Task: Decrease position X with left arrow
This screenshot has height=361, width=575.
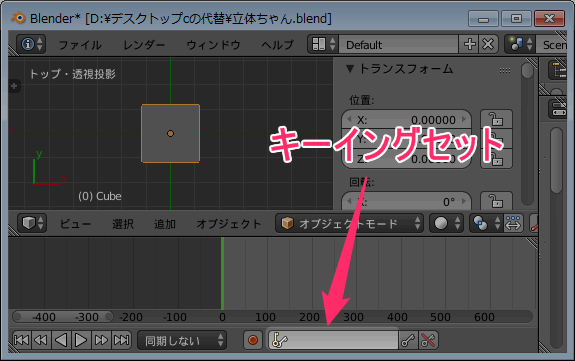Action: coord(349,119)
